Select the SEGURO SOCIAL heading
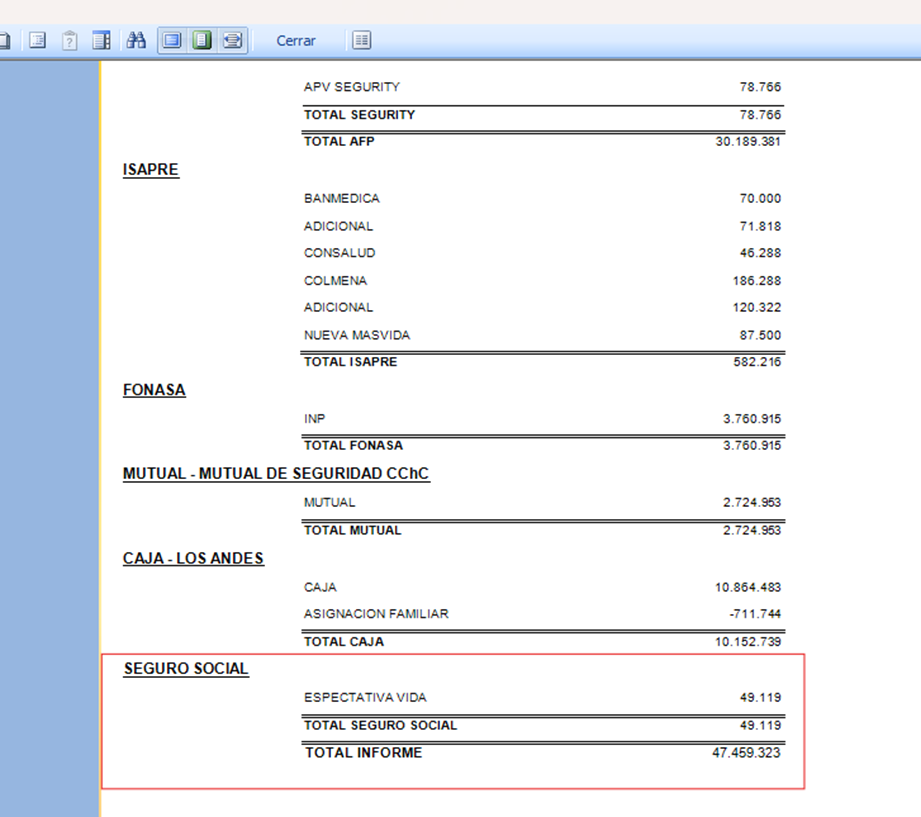The width and height of the screenshot is (921, 817). click(186, 669)
